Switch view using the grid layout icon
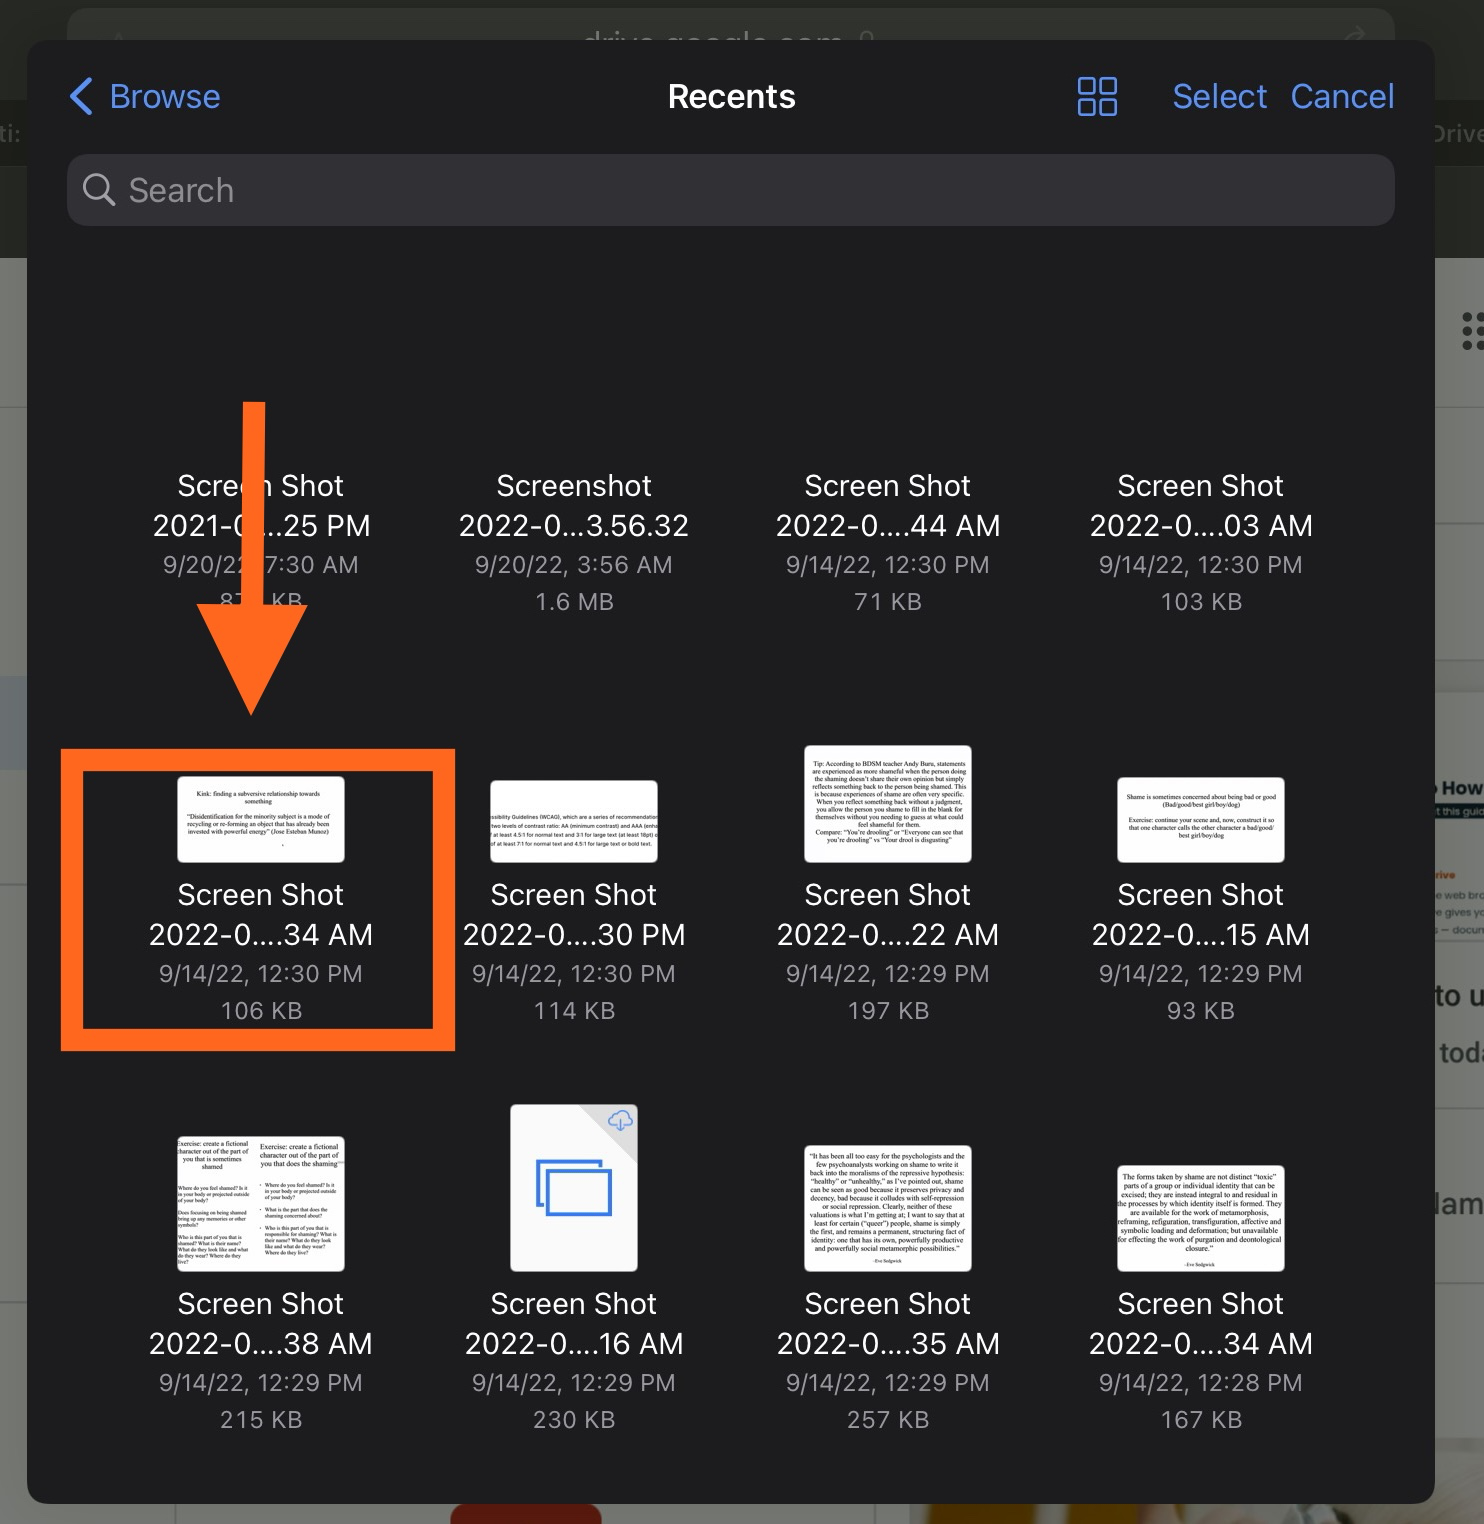This screenshot has height=1524, width=1484. pyautogui.click(x=1097, y=97)
